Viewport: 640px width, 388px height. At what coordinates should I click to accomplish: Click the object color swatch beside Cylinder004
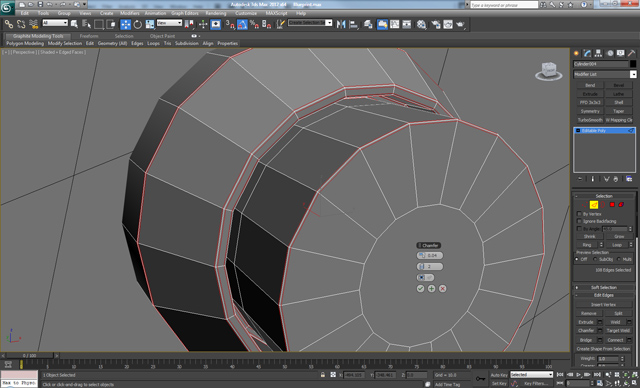(633, 64)
